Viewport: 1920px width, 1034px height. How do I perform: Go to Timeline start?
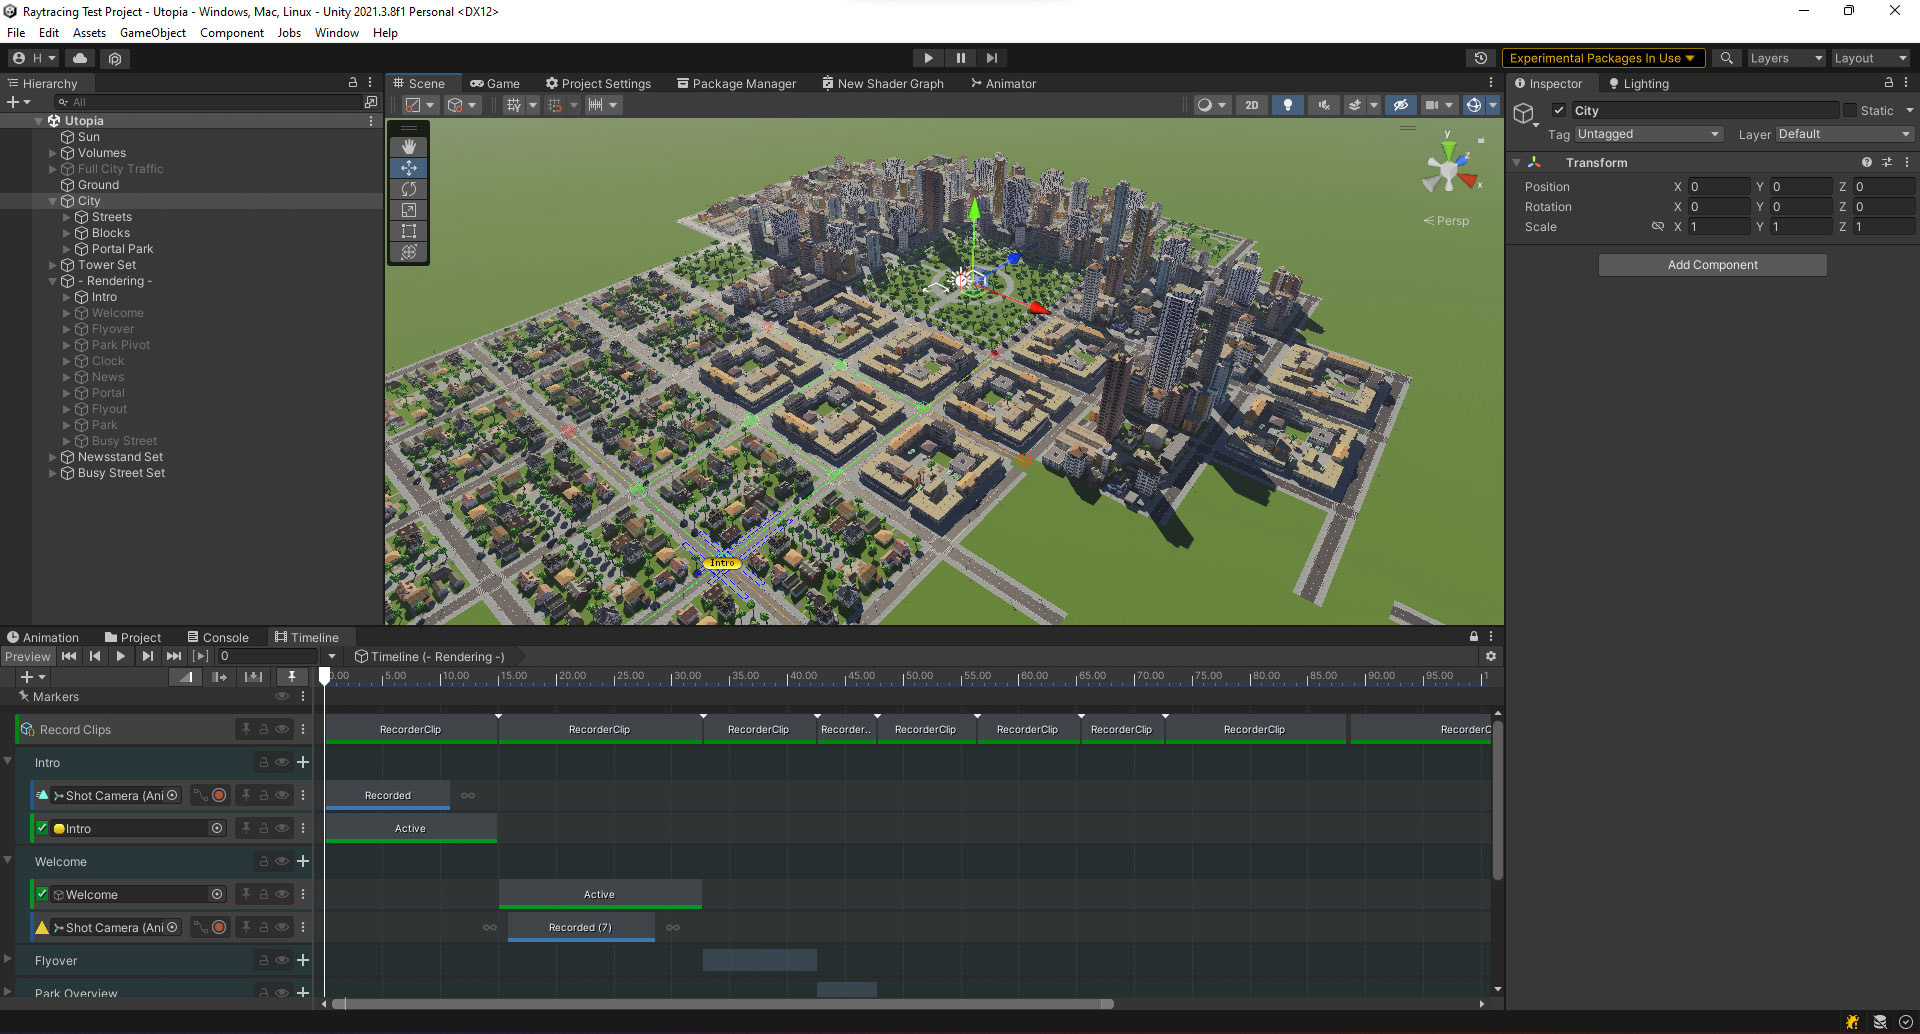point(69,657)
